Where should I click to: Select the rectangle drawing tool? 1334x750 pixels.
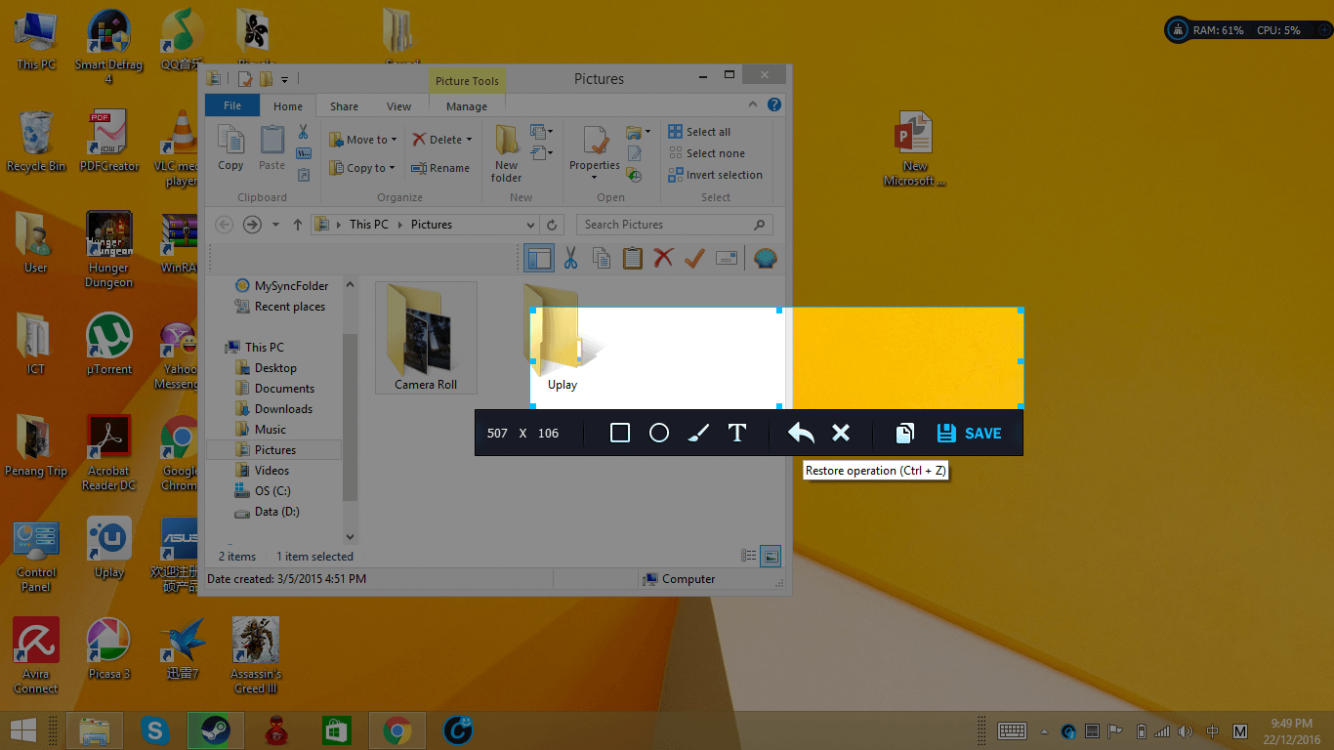tap(620, 433)
